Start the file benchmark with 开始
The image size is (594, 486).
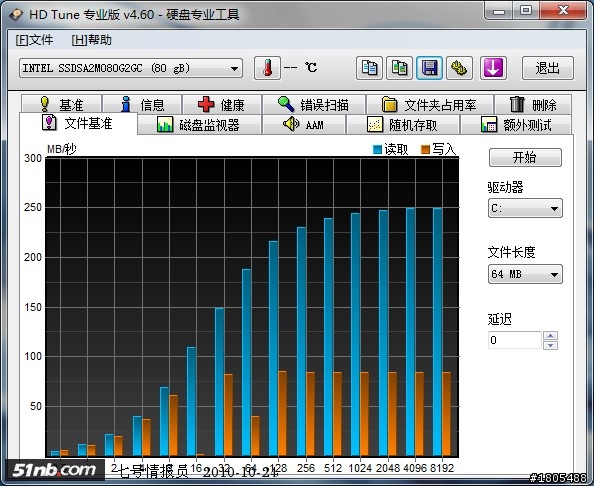coord(525,157)
